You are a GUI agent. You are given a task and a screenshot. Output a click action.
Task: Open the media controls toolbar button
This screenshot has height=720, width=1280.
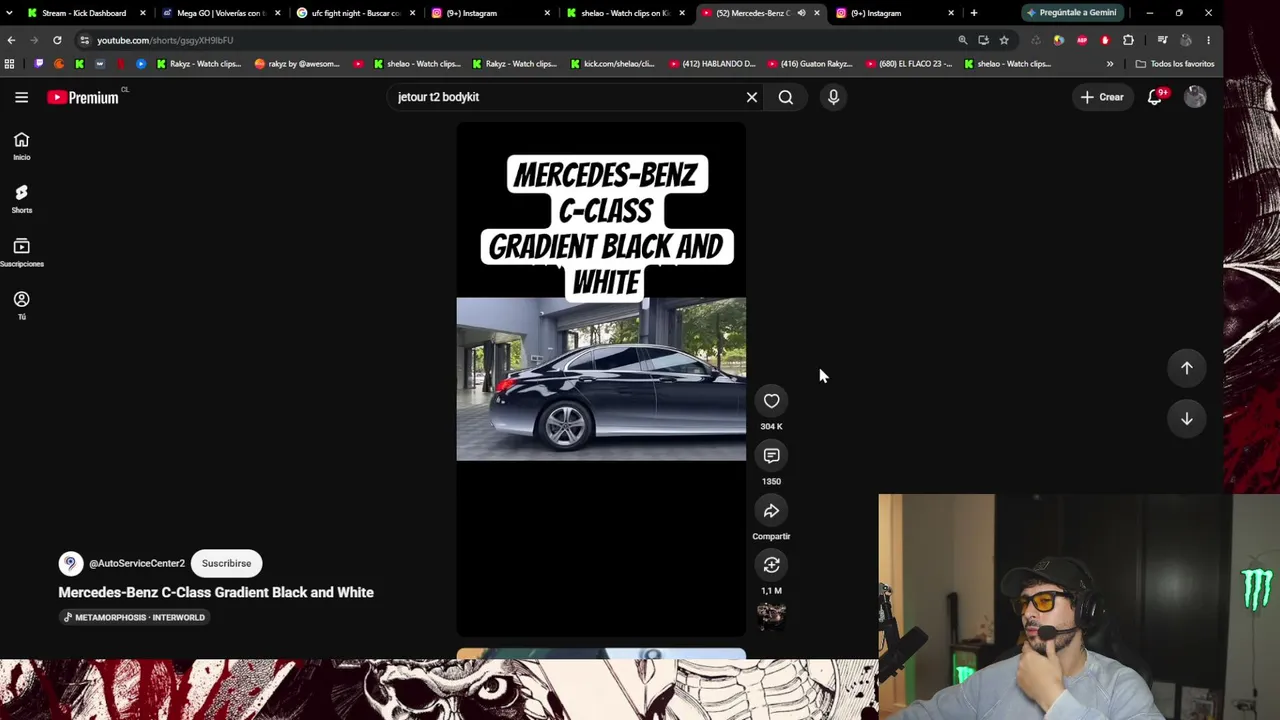(x=1162, y=40)
